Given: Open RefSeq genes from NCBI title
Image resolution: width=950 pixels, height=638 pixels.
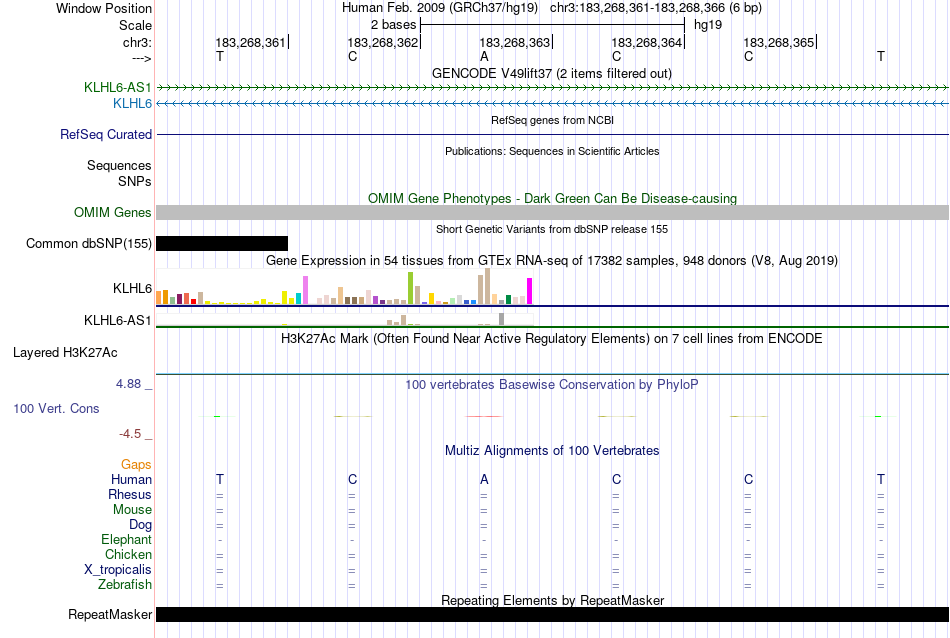Looking at the screenshot, I should click(552, 120).
